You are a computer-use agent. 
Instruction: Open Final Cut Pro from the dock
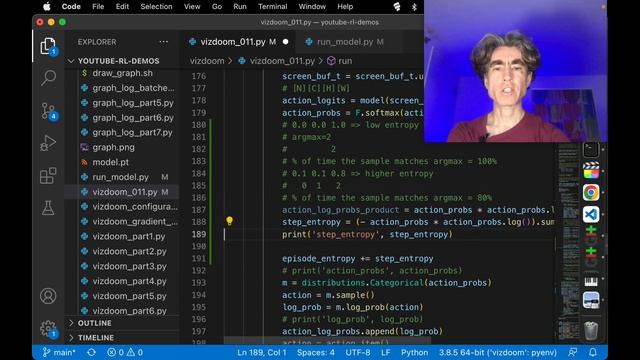point(591,171)
